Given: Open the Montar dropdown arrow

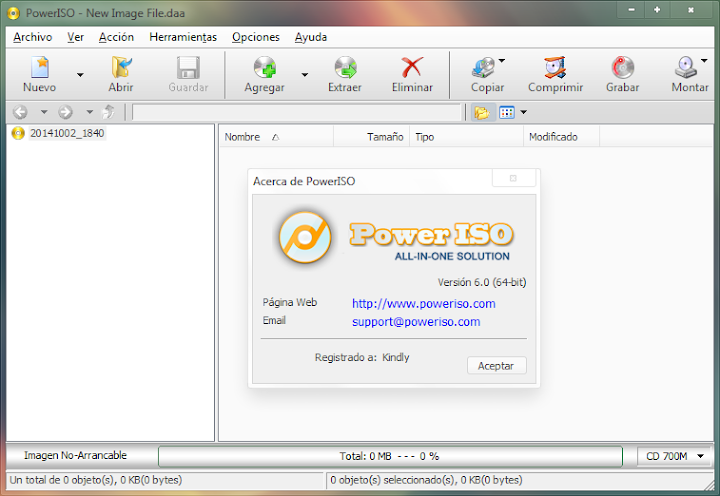Looking at the screenshot, I should point(704,61).
